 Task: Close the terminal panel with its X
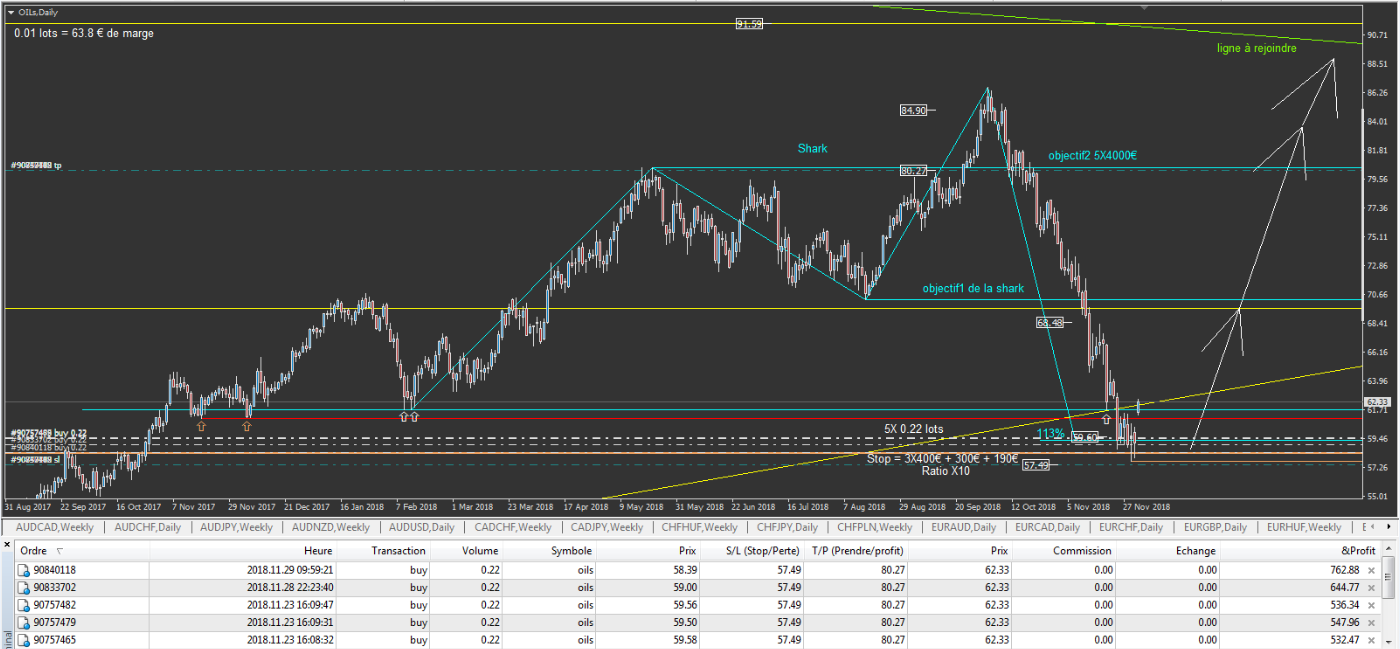pos(6,544)
